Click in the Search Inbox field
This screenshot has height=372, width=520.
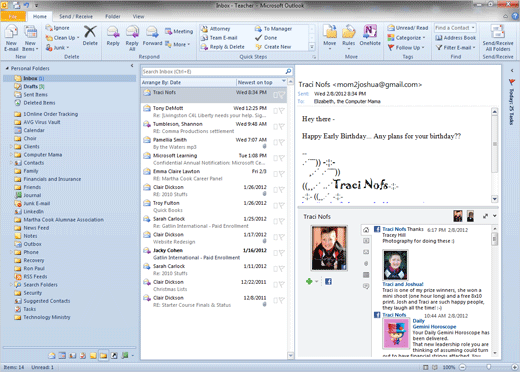click(x=213, y=71)
